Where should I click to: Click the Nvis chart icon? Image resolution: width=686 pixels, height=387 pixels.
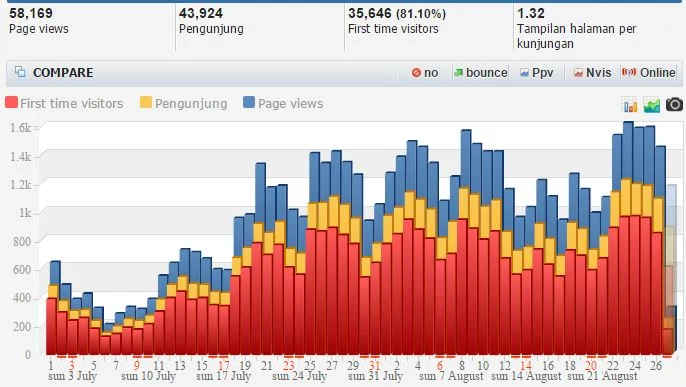point(578,73)
